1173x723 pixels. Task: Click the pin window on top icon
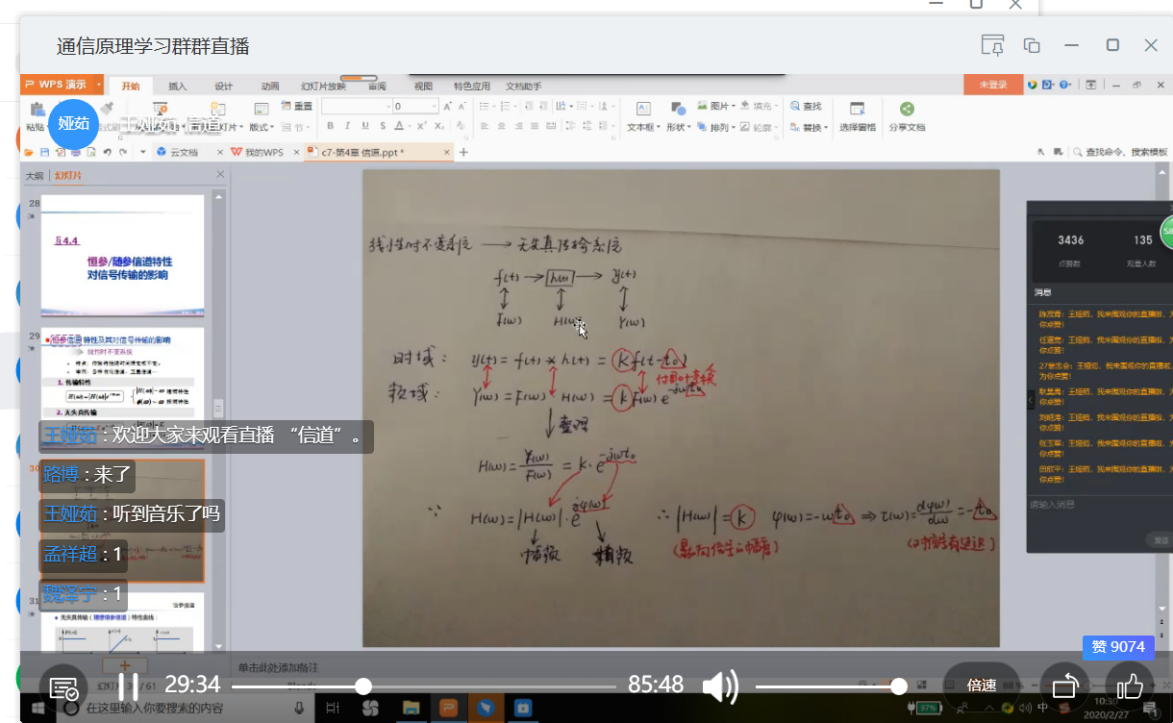992,45
